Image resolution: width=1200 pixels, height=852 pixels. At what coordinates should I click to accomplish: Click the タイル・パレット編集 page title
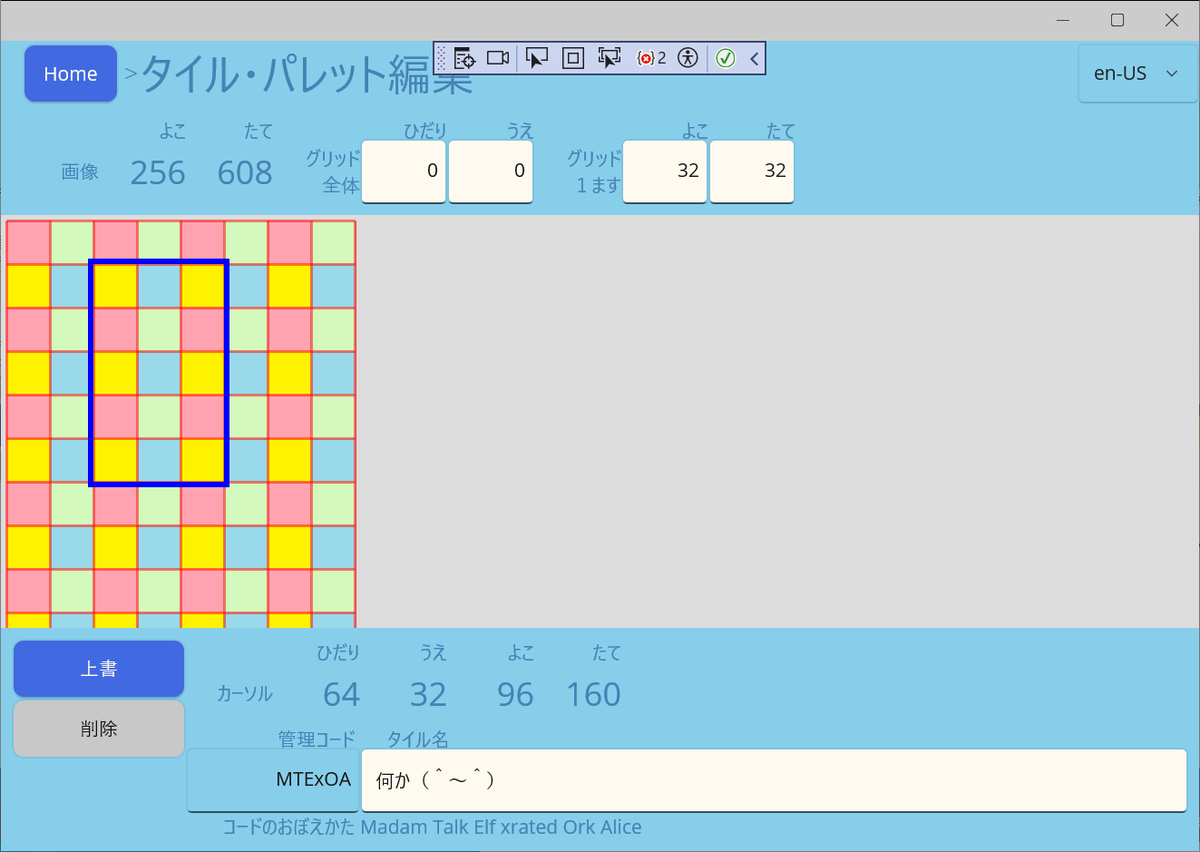(307, 74)
